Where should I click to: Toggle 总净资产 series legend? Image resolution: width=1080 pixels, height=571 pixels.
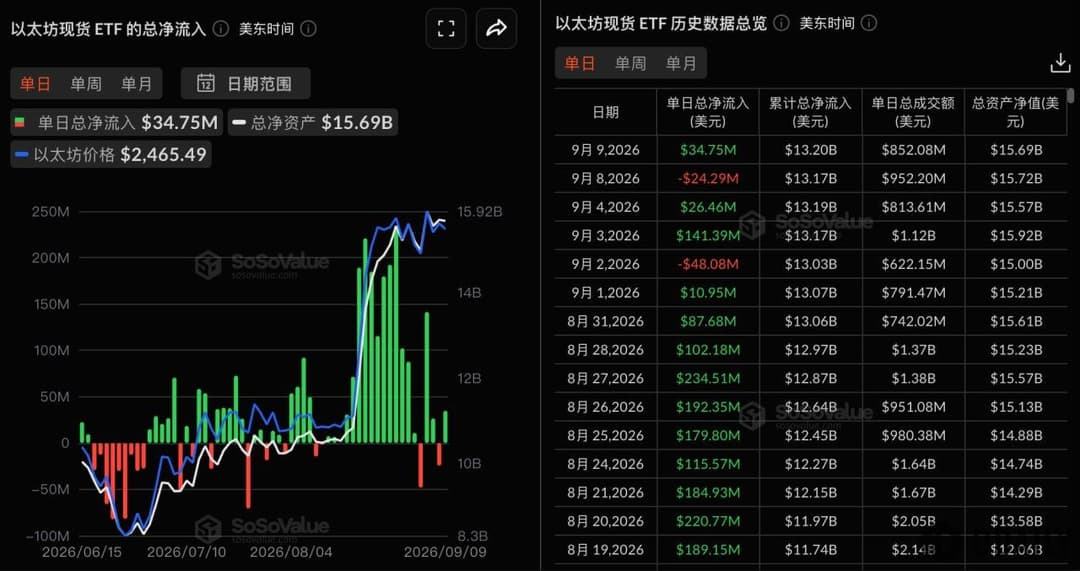coord(312,123)
